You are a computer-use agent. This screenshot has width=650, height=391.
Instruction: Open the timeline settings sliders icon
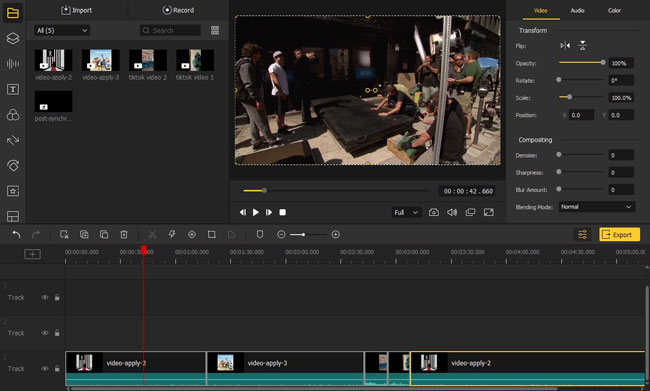click(582, 235)
